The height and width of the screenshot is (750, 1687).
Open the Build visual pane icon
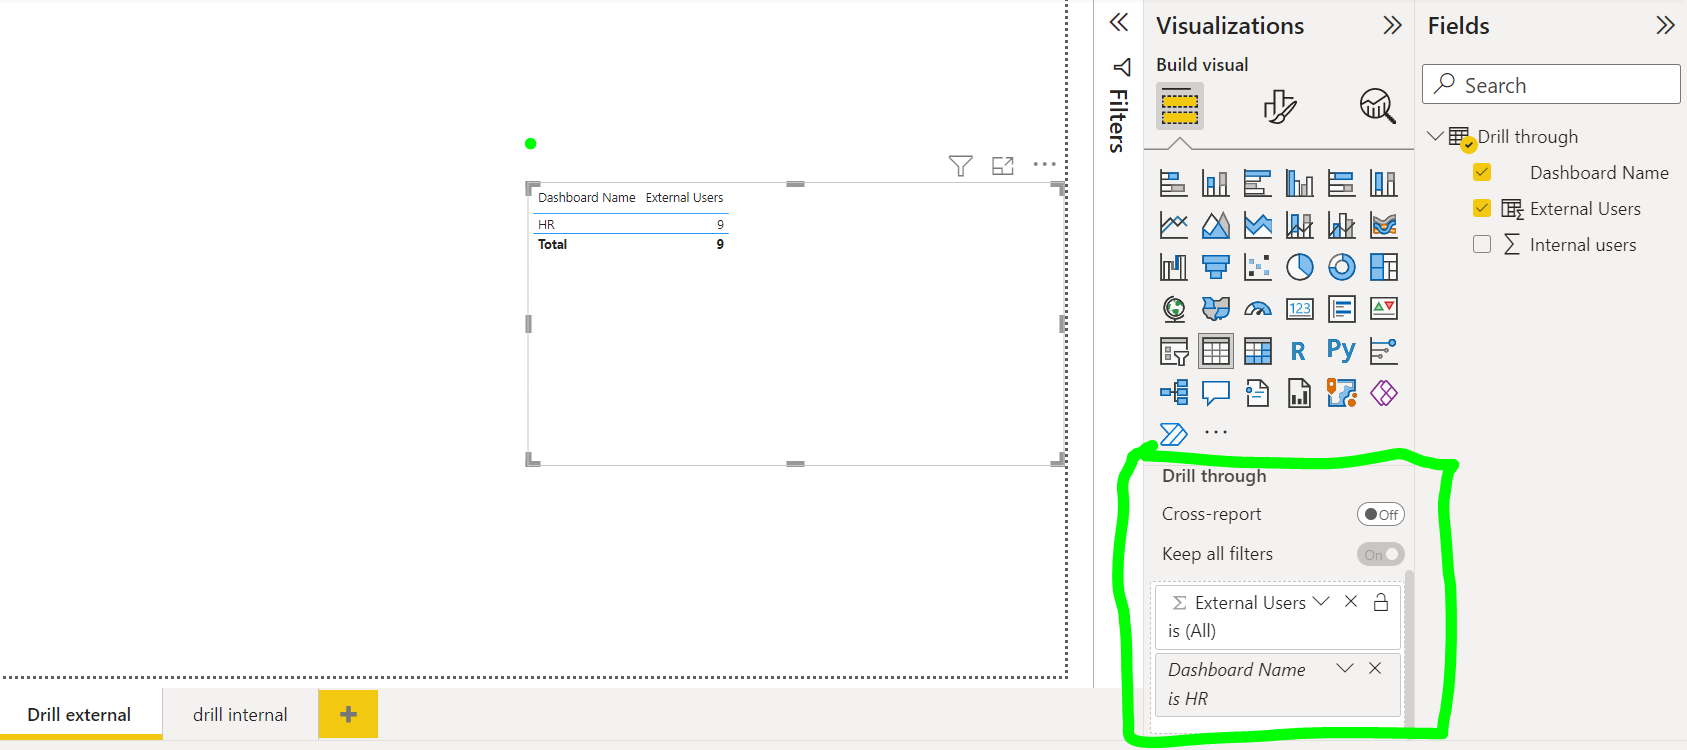[x=1180, y=106]
